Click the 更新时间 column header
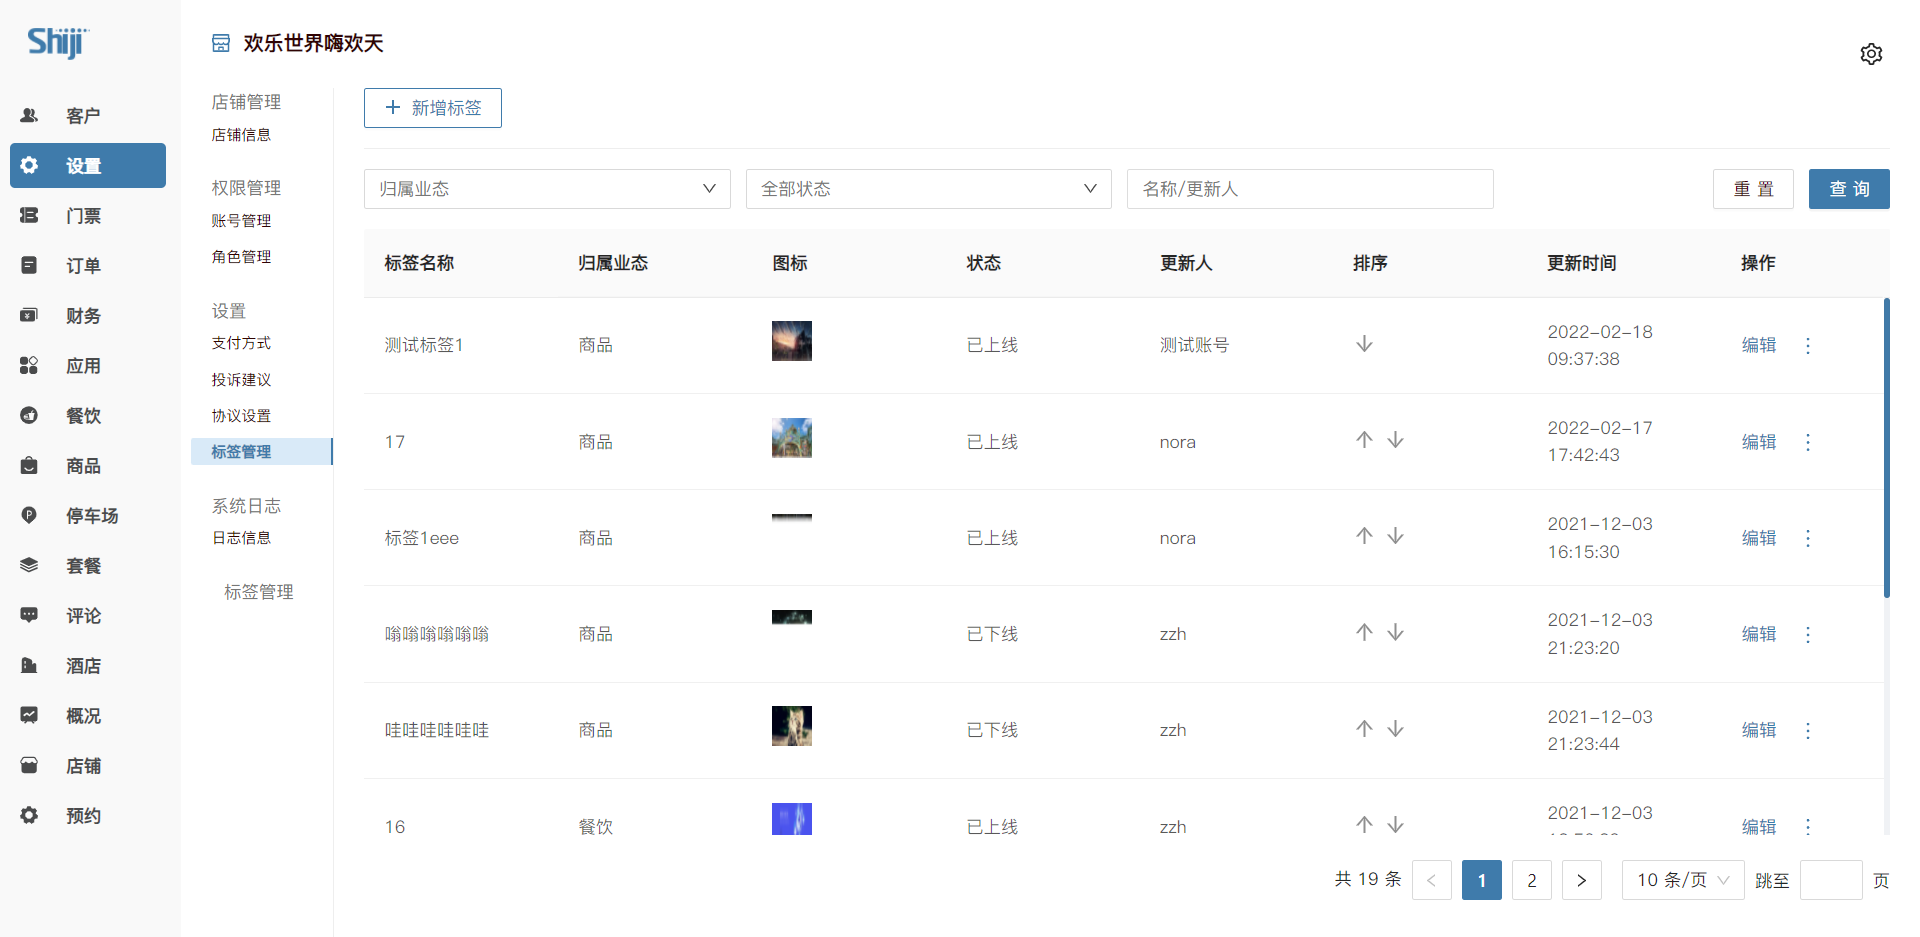The width and height of the screenshot is (1920, 937). tap(1582, 263)
